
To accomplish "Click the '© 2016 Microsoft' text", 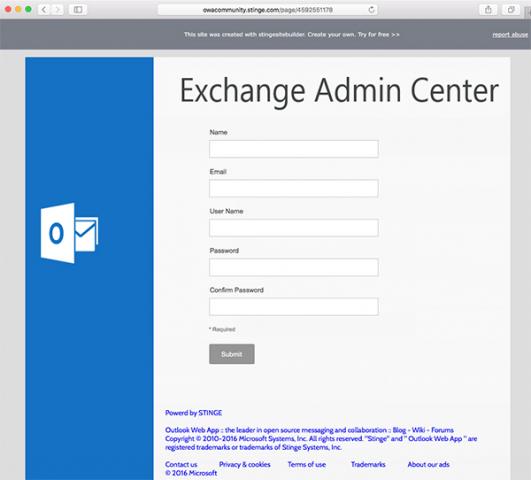I will (191, 473).
